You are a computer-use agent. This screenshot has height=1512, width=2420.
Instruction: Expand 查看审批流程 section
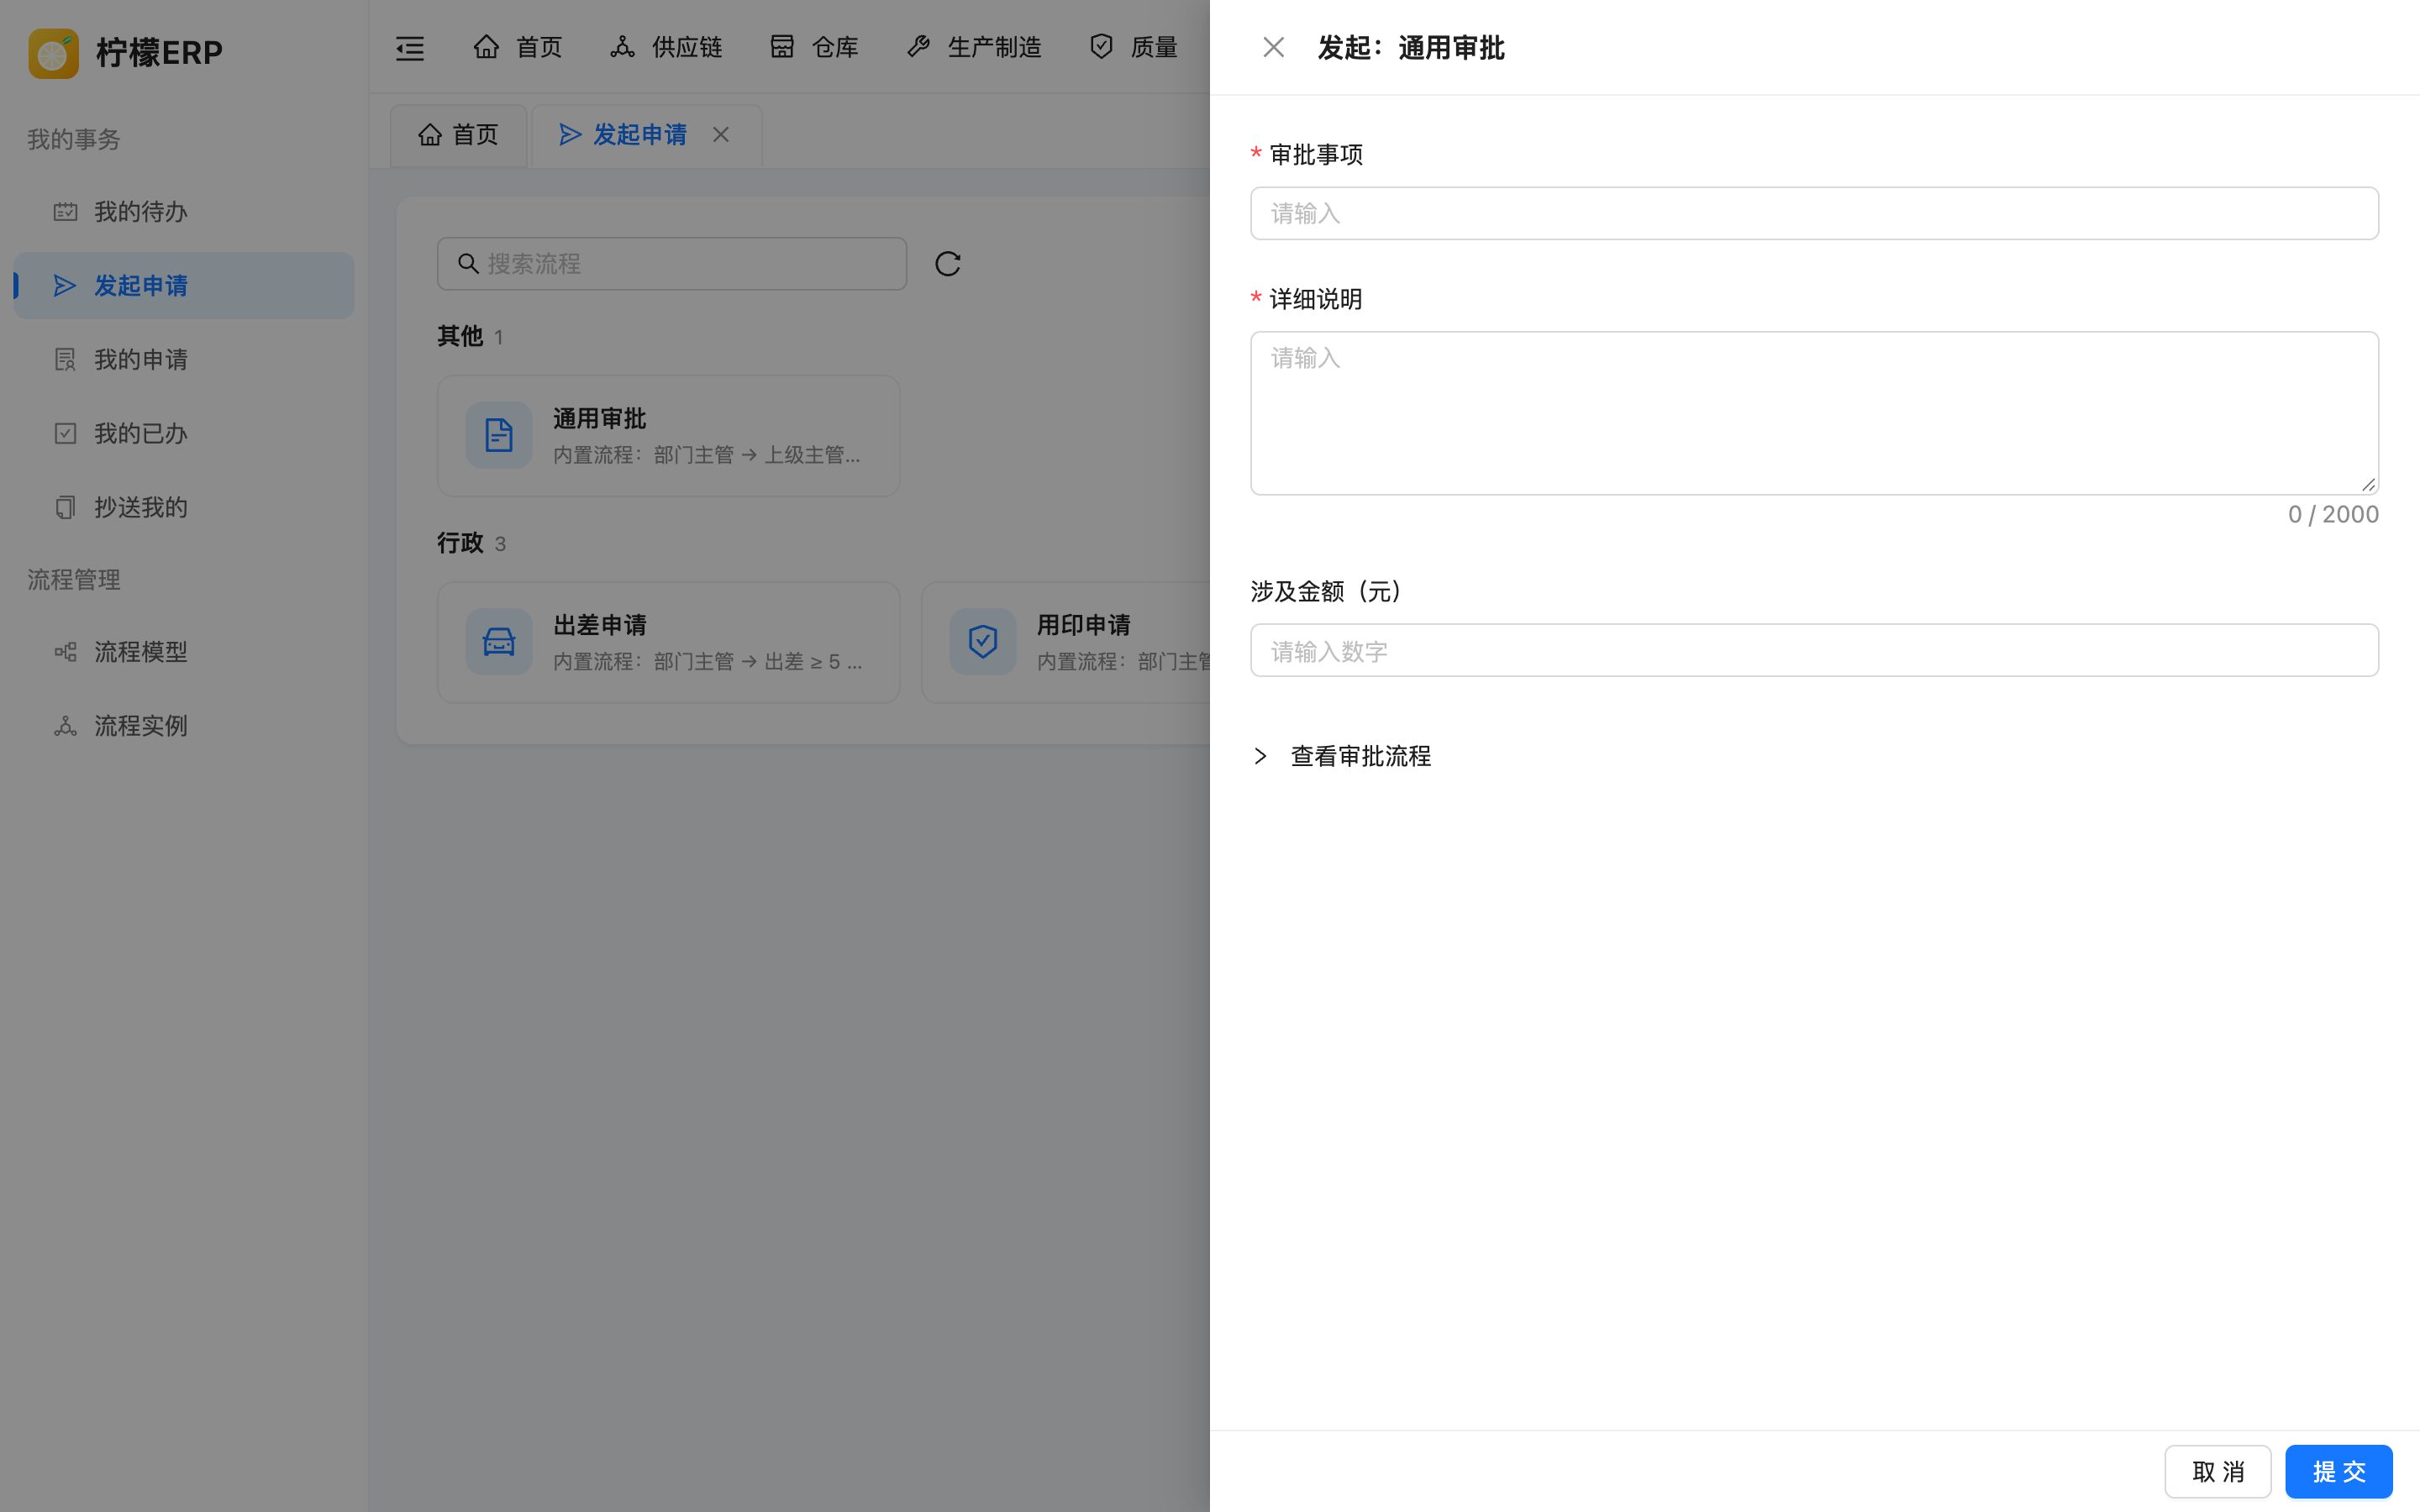tap(1343, 756)
